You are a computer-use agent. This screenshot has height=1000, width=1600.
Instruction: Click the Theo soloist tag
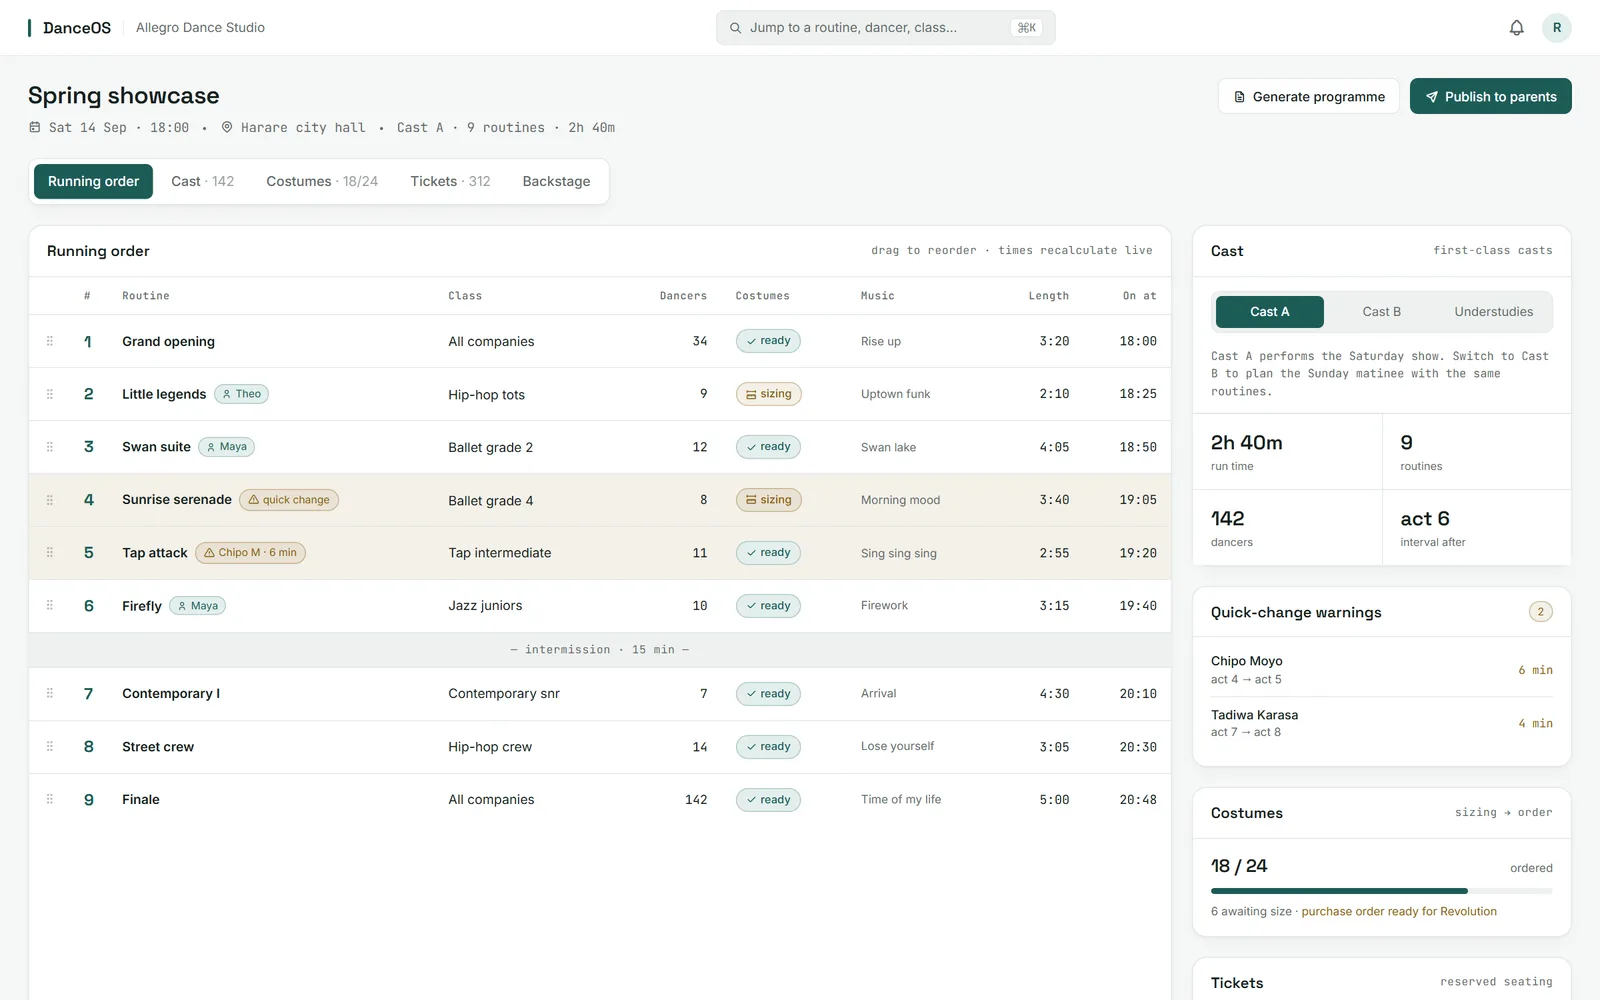pos(241,394)
